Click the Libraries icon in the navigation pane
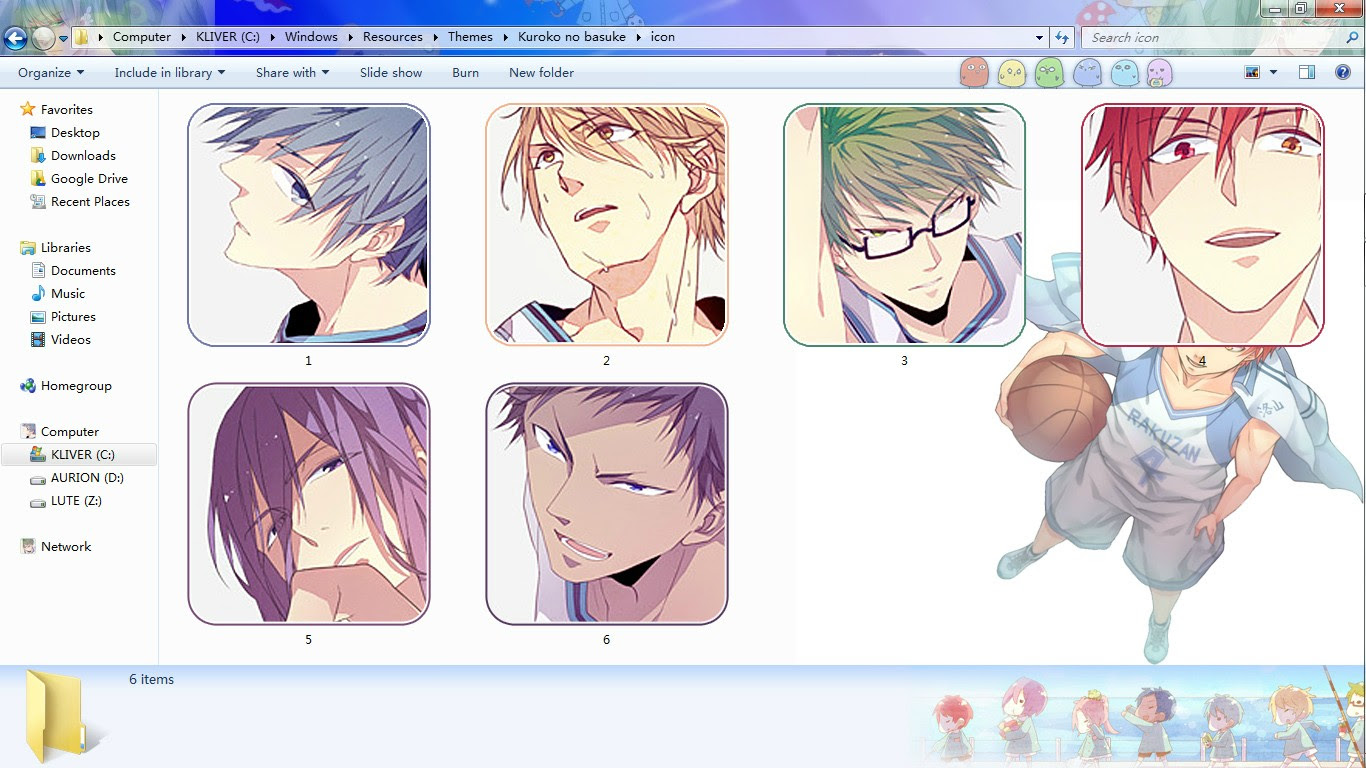Screen dimensions: 1366x768 pyautogui.click(x=28, y=247)
